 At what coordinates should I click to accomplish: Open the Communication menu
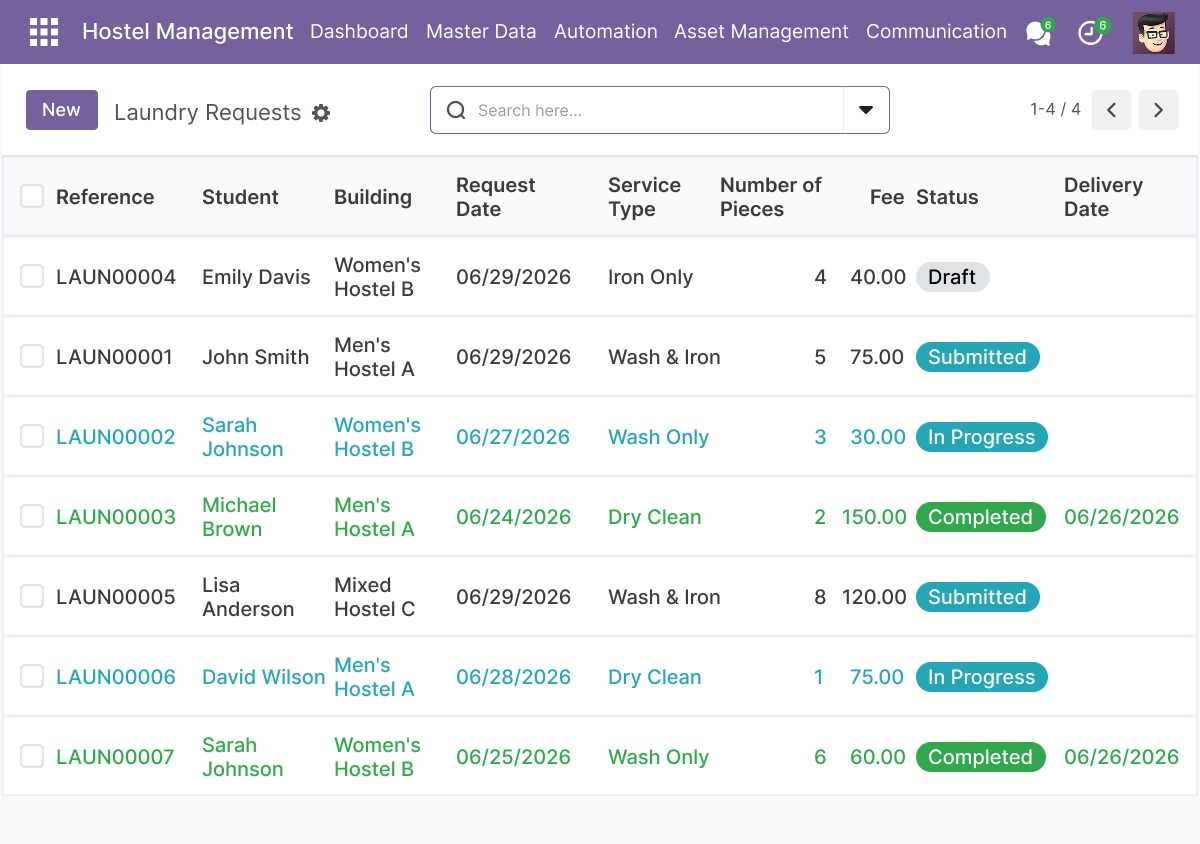click(936, 32)
